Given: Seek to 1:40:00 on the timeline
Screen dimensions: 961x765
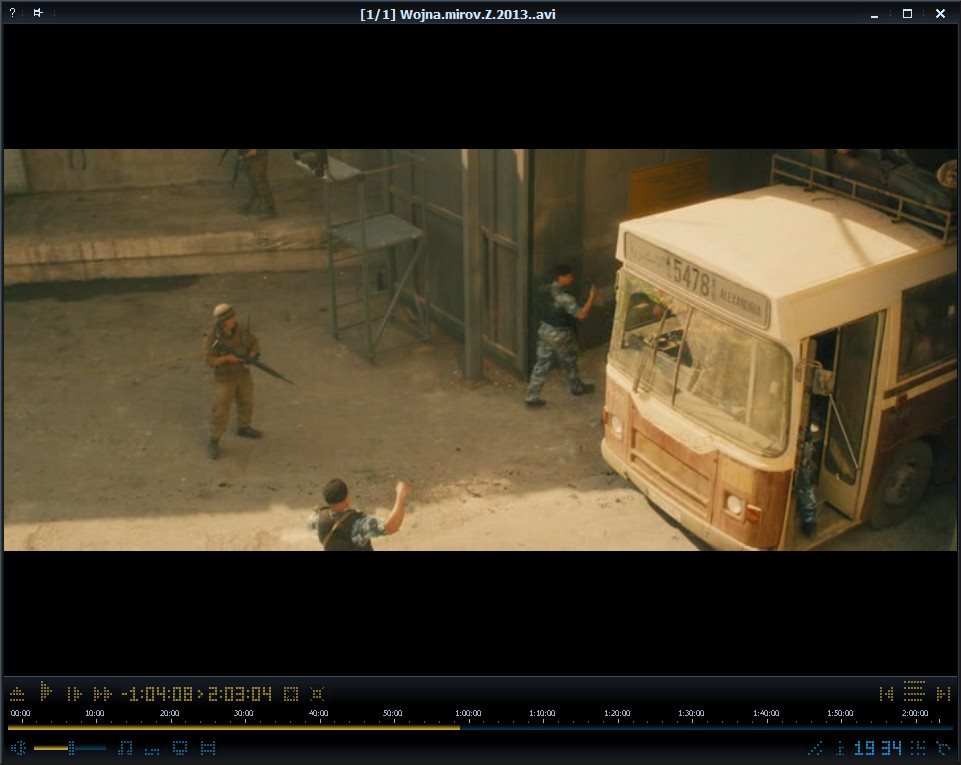Looking at the screenshot, I should tap(765, 714).
